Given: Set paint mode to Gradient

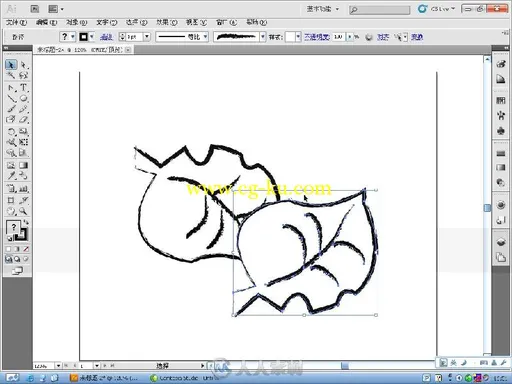Looking at the screenshot, I should point(17,249).
